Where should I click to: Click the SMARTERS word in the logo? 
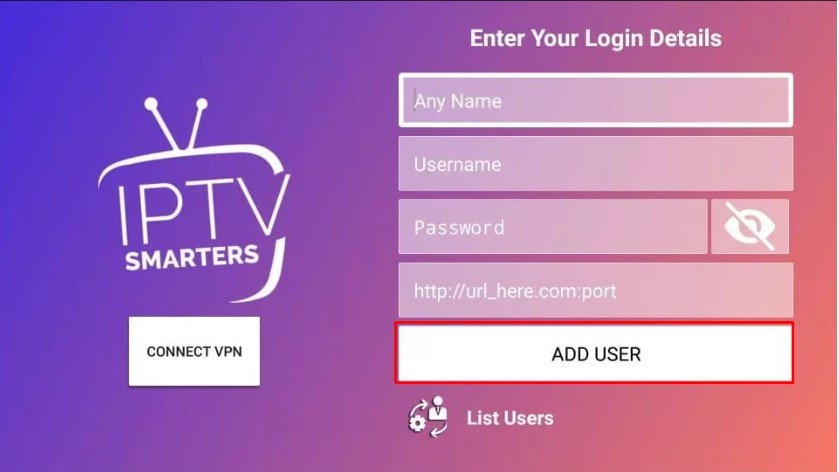192,257
